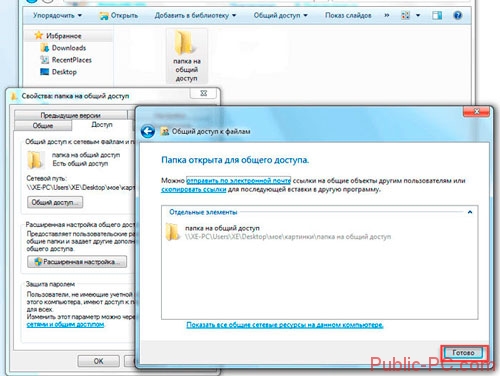Start Показ слайдов from toolbar
Screen dimensions: 500x376
[348, 15]
